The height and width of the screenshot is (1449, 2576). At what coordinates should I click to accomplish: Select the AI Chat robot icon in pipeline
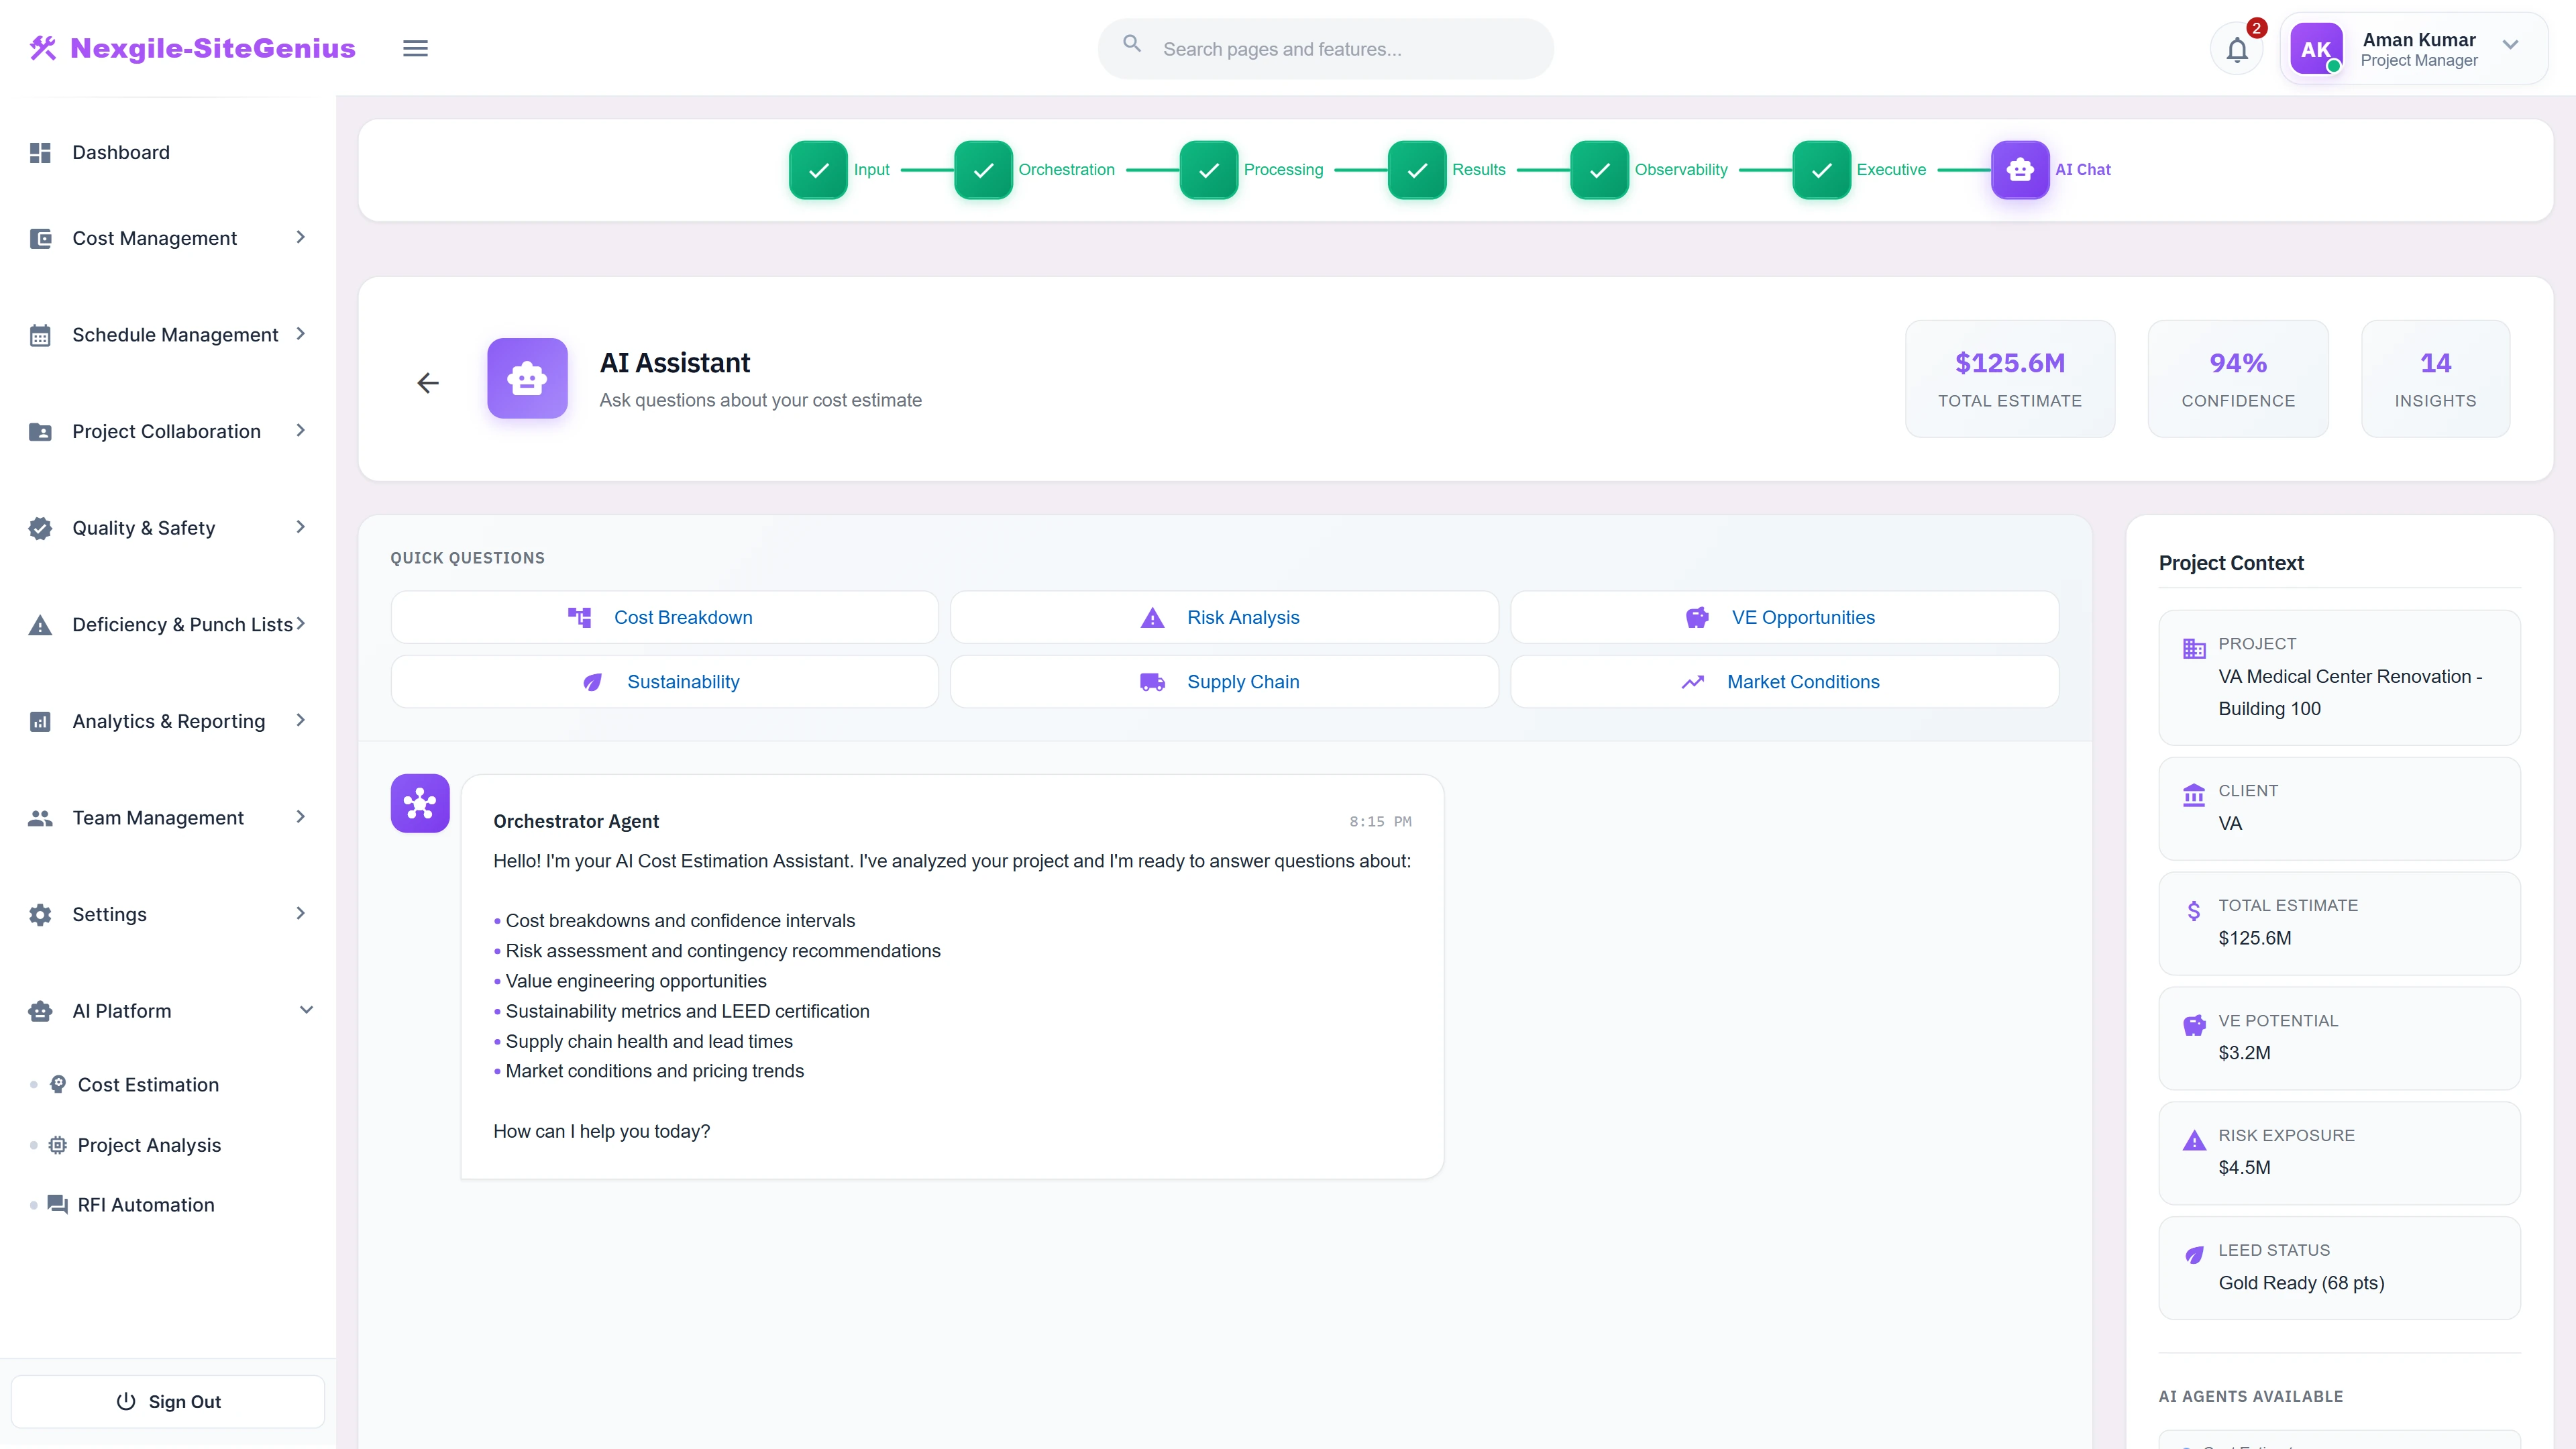click(x=2020, y=169)
